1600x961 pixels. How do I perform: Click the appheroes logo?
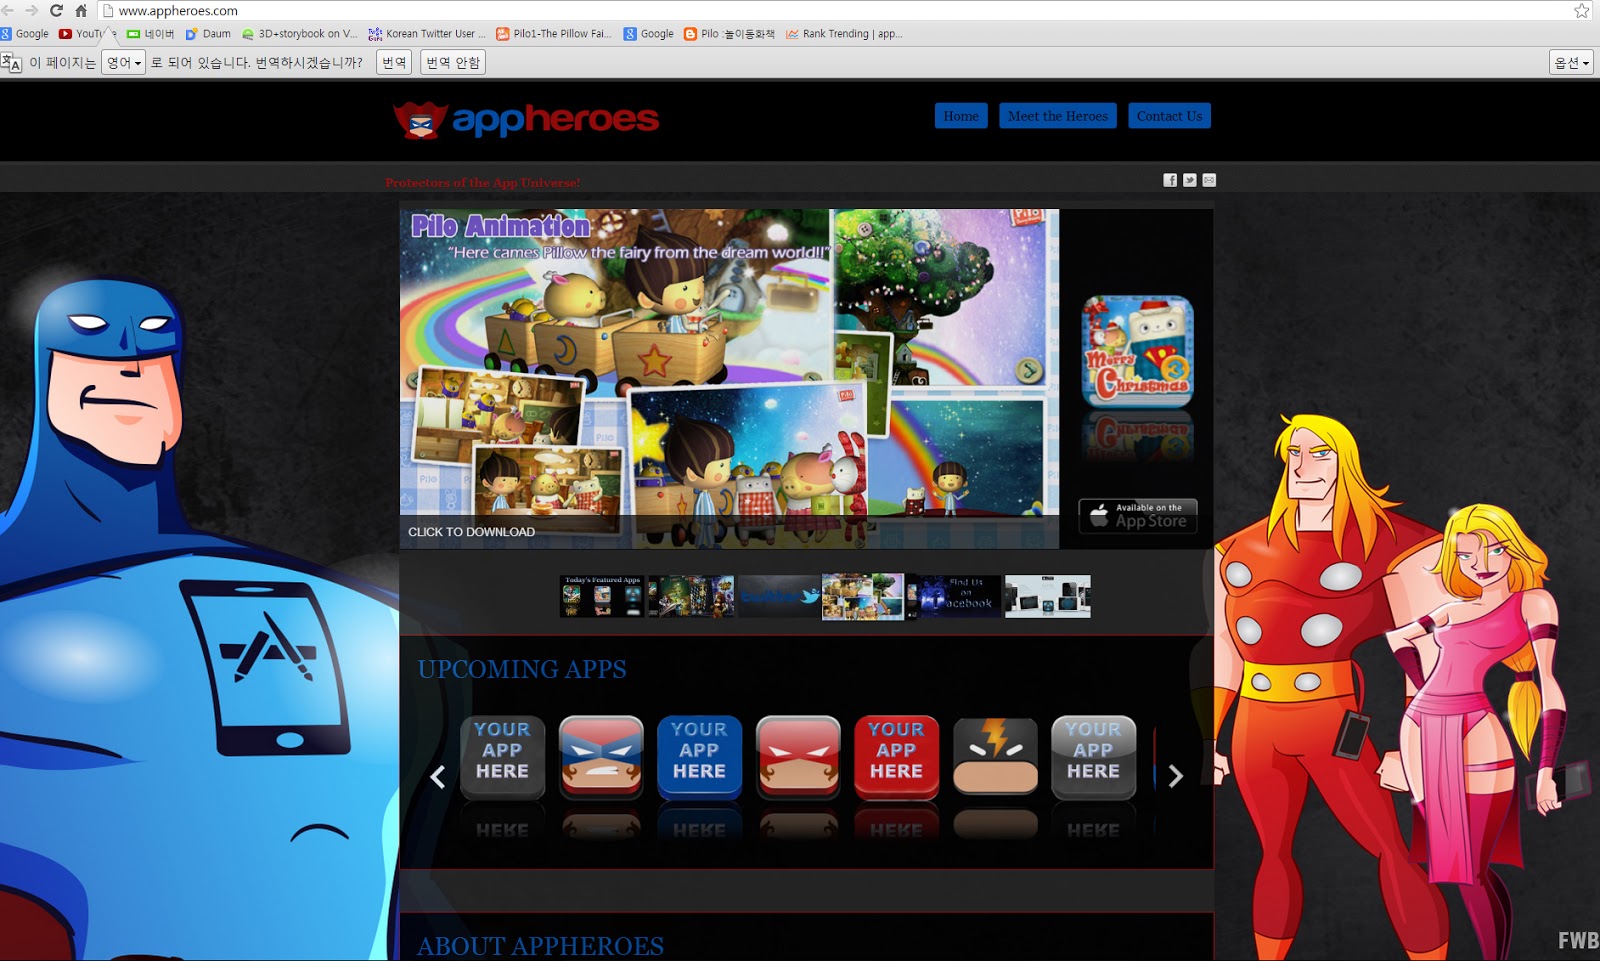526,119
